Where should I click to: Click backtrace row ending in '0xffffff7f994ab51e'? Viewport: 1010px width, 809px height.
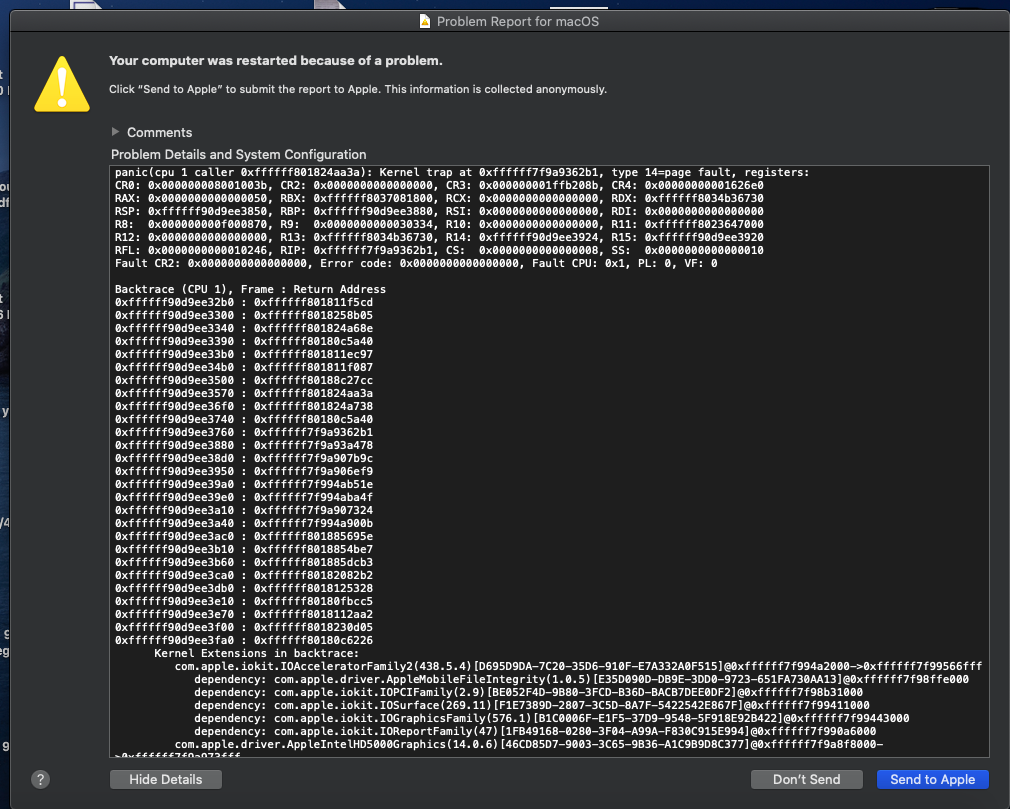[244, 484]
